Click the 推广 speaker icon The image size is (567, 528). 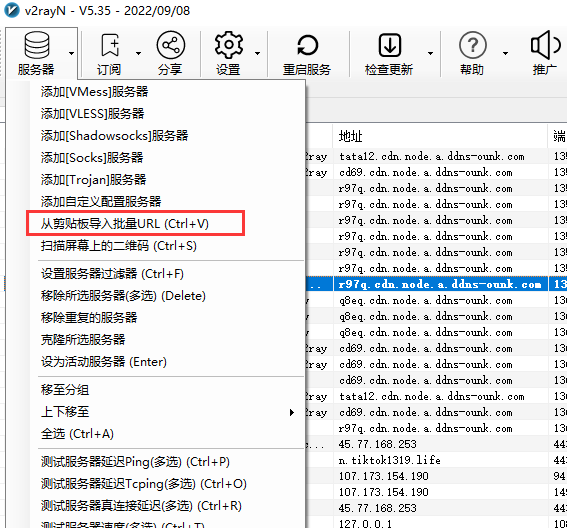(545, 45)
